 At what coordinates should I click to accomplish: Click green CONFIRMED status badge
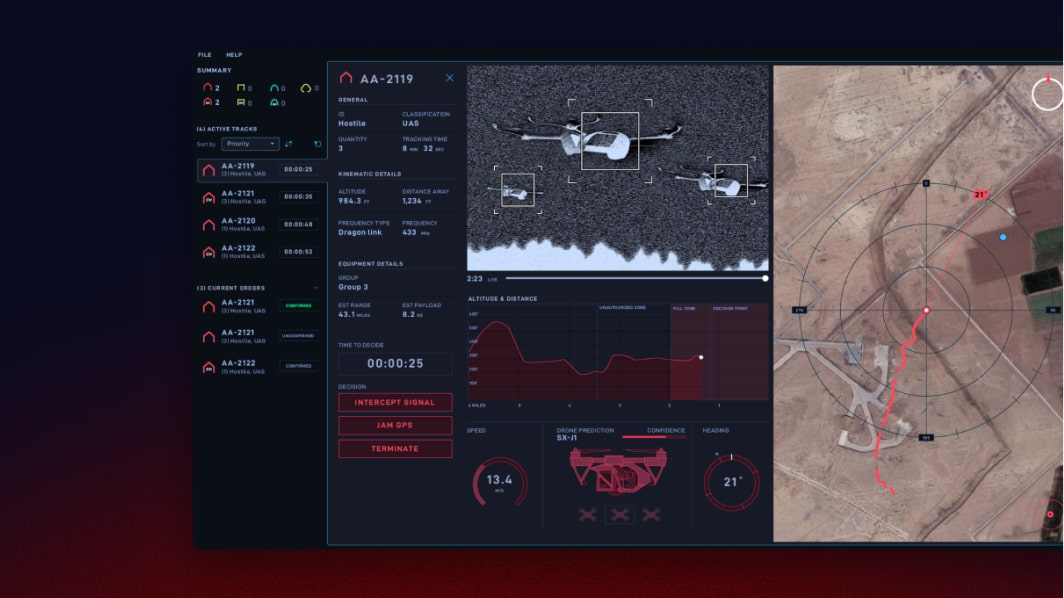click(x=298, y=305)
